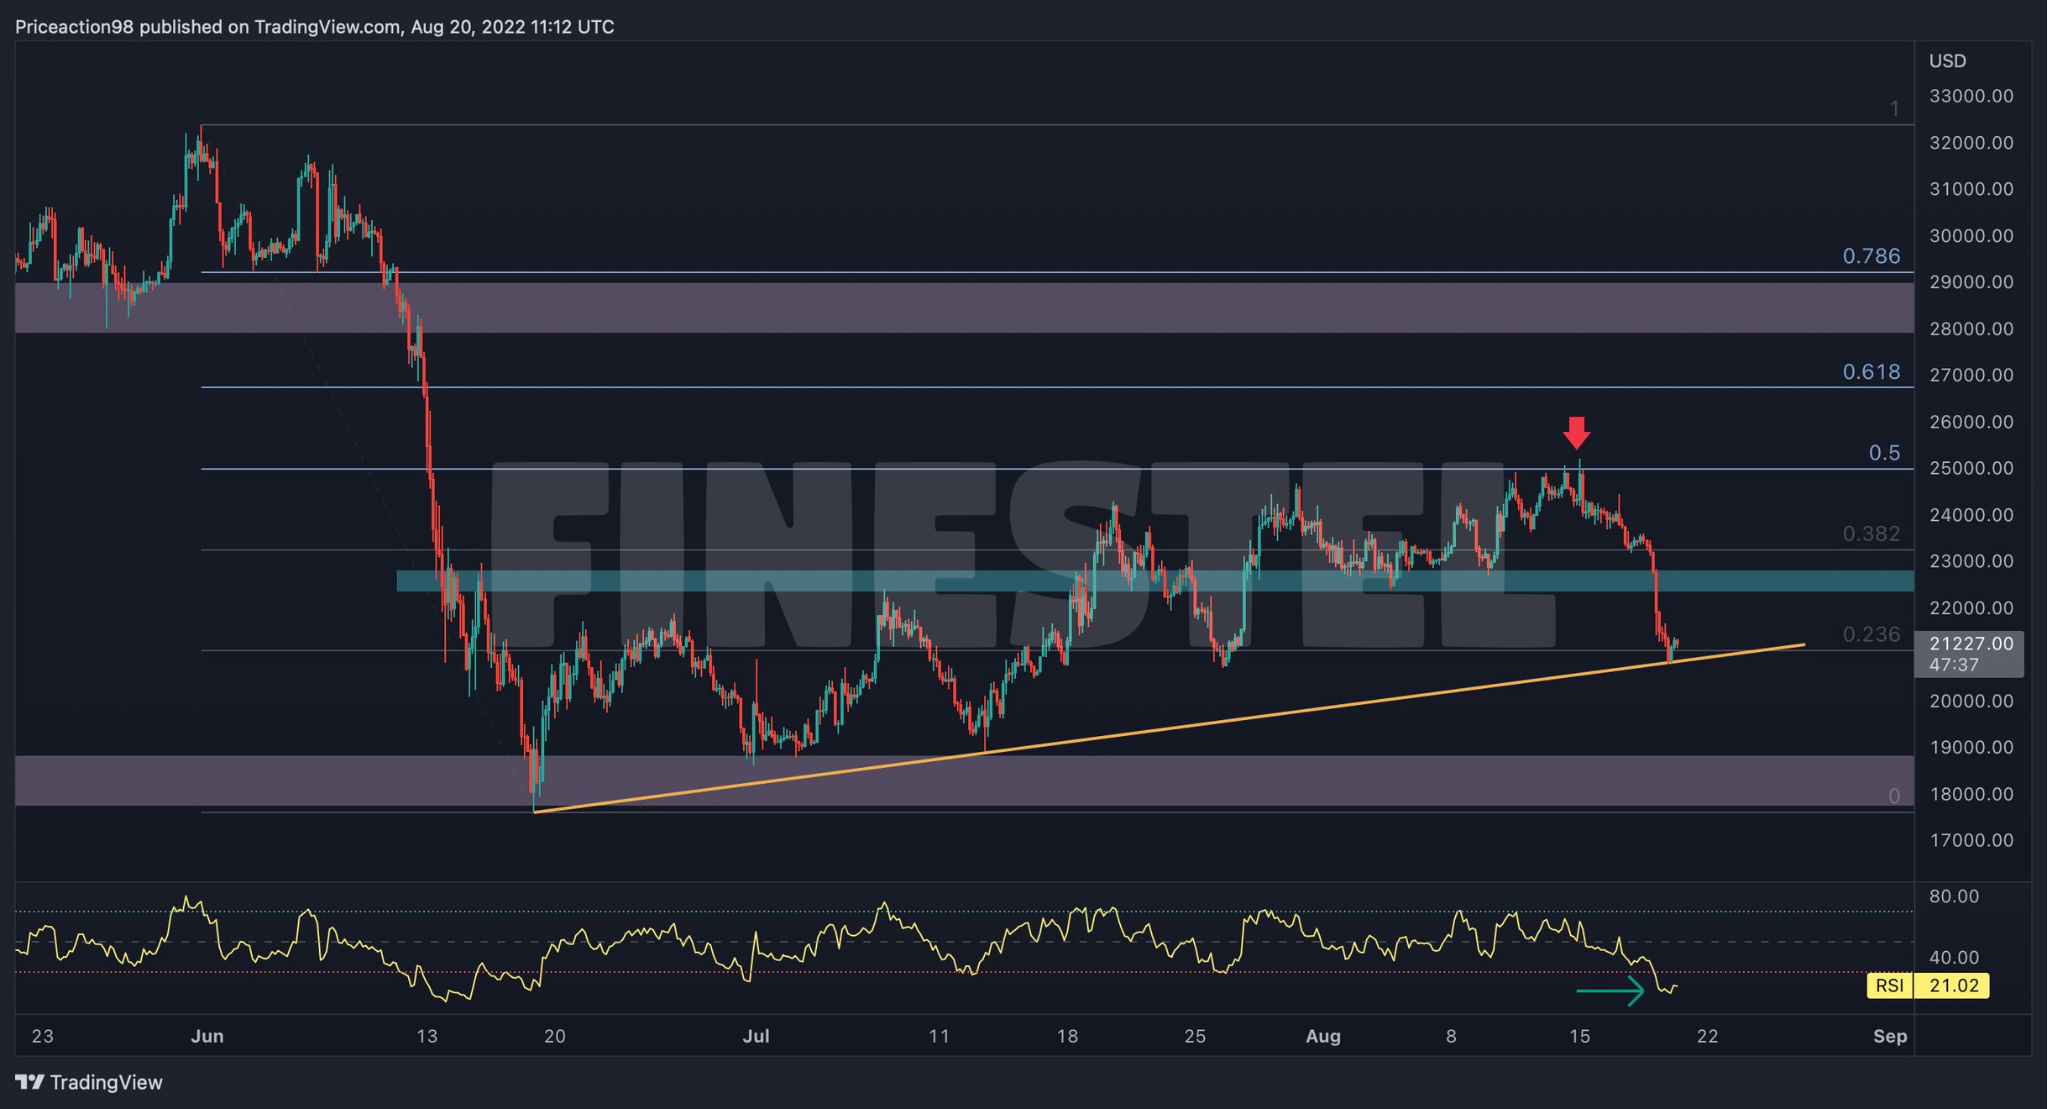Click the Jun label on time axis

point(207,1036)
